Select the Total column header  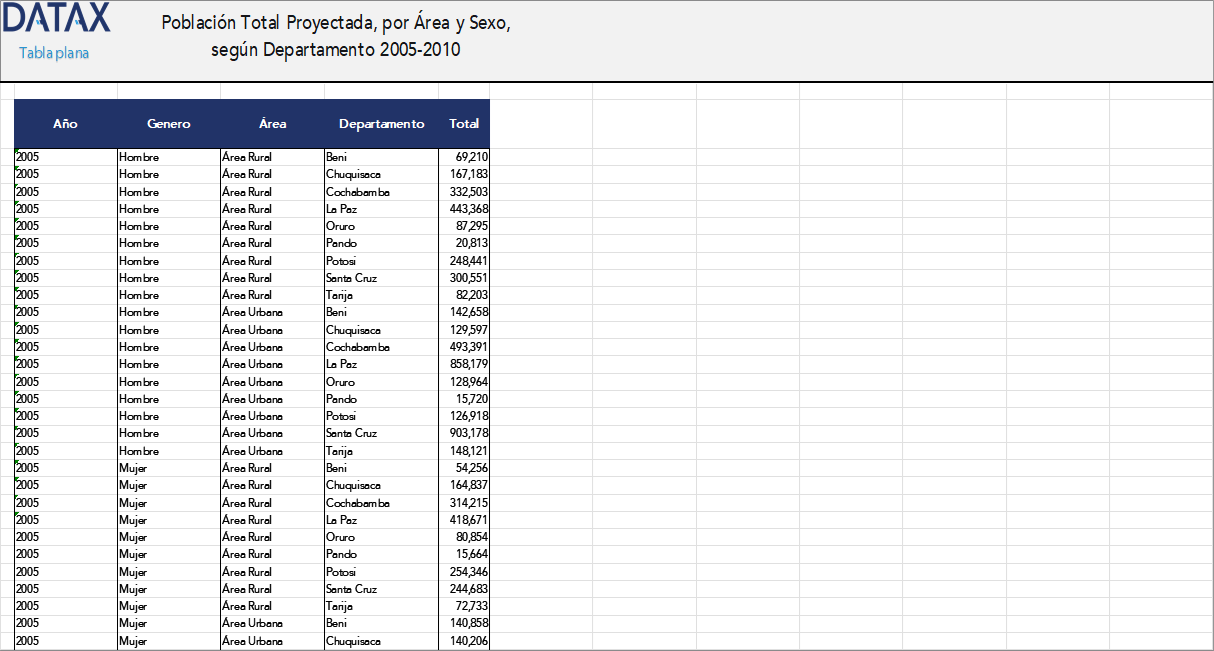(464, 123)
